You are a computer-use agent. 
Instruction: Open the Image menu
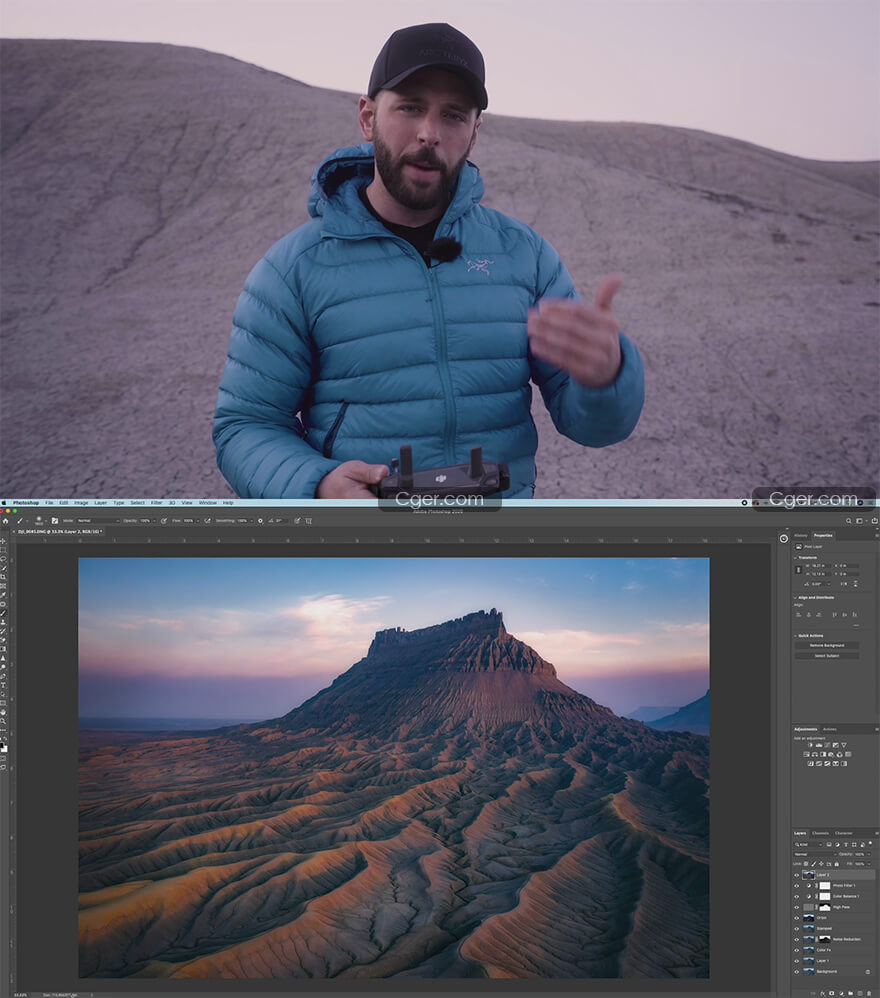81,503
